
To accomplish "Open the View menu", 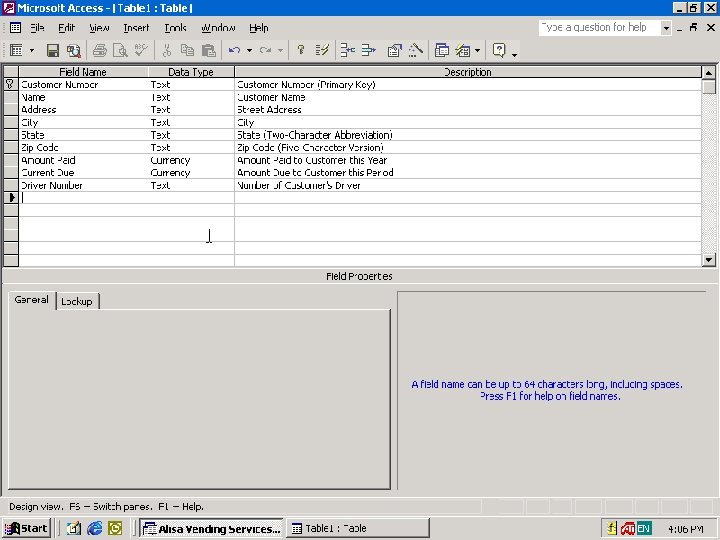I will 99,28.
